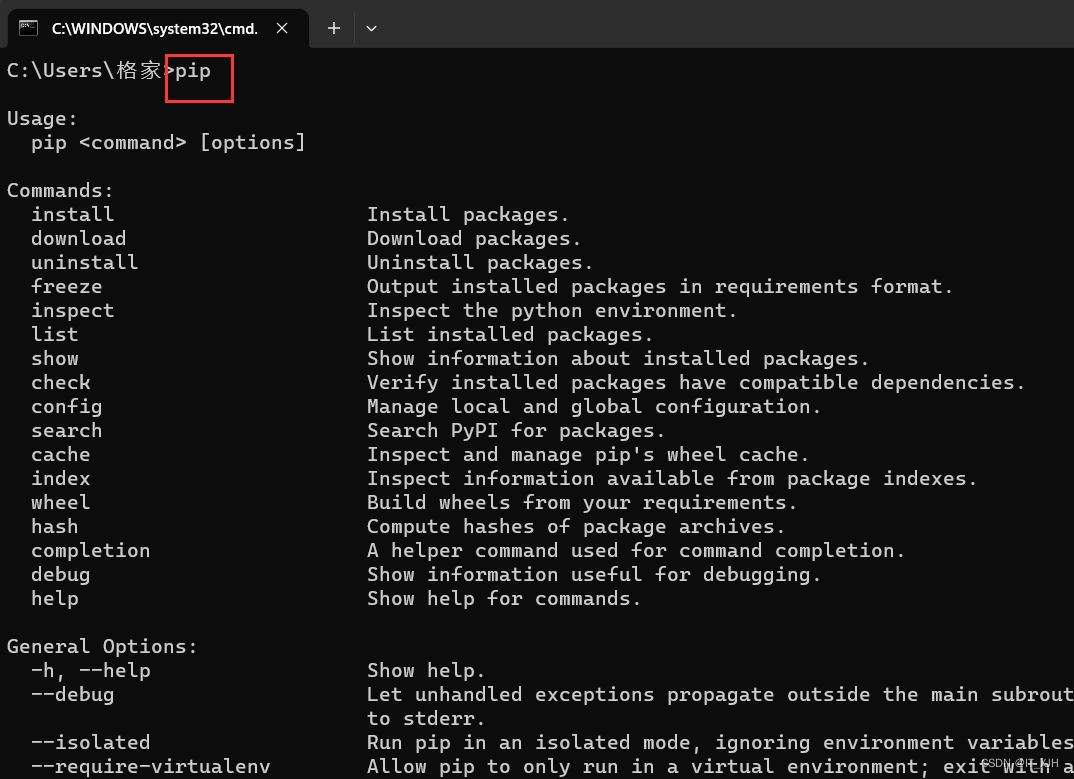The height and width of the screenshot is (779, 1074).
Task: Click the 'show' command name
Action: coord(55,358)
